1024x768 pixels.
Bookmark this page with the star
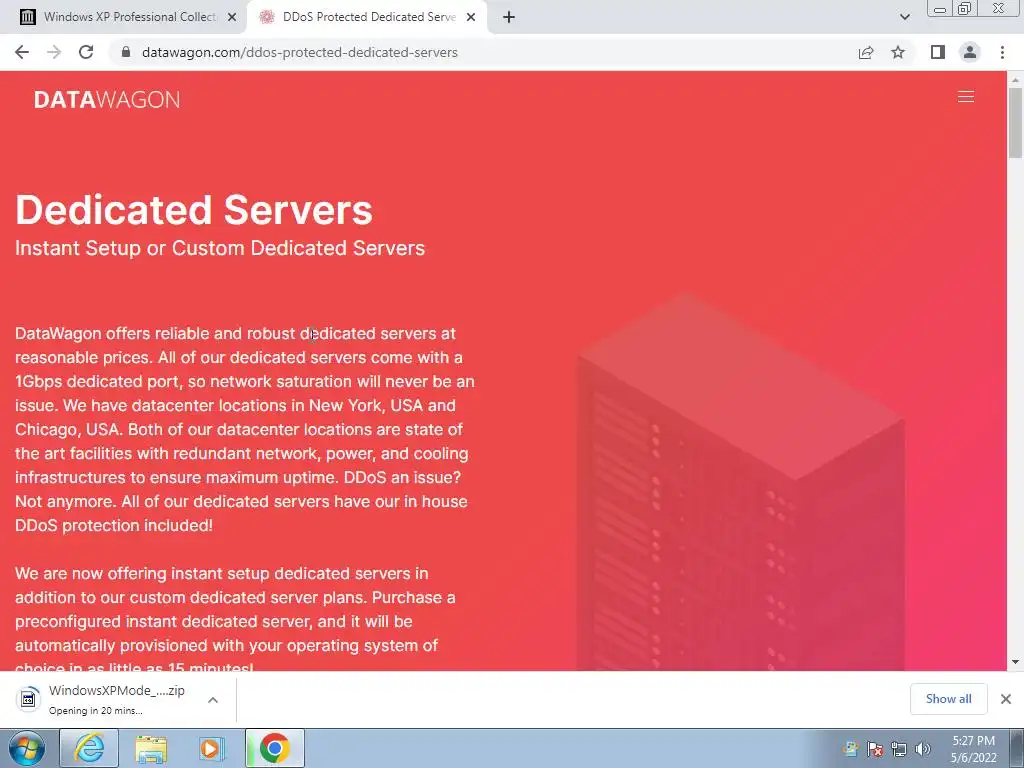pyautogui.click(x=898, y=52)
